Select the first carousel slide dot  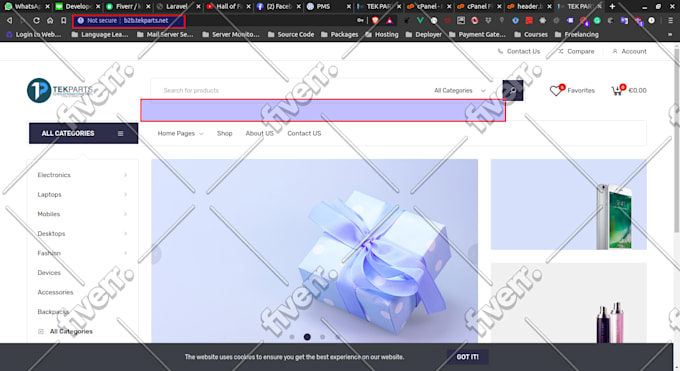tap(292, 337)
